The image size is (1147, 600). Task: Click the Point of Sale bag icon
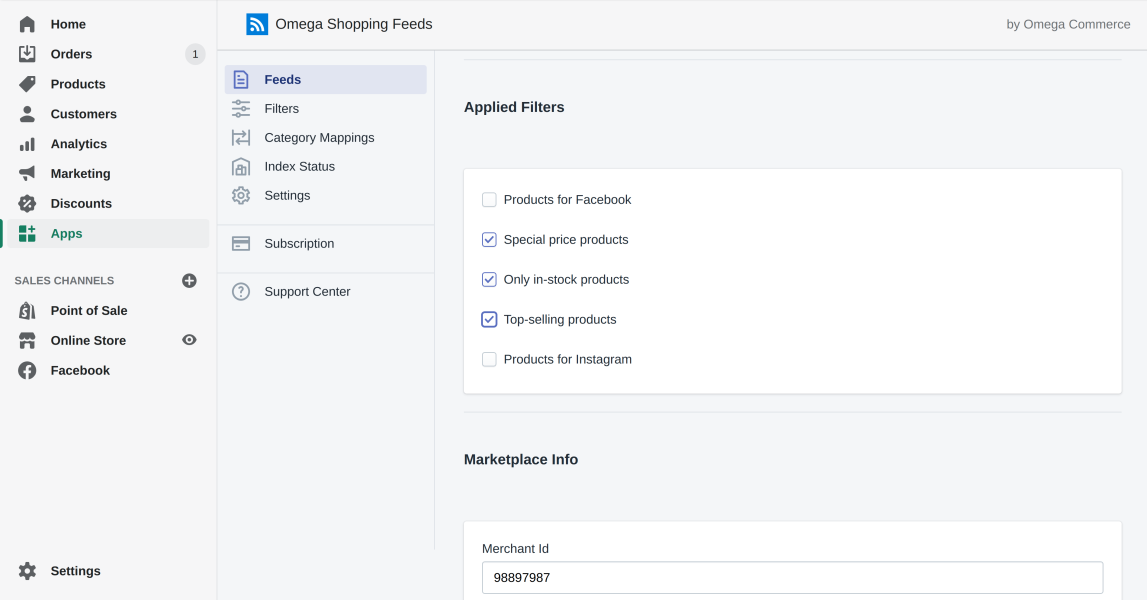pyautogui.click(x=27, y=311)
